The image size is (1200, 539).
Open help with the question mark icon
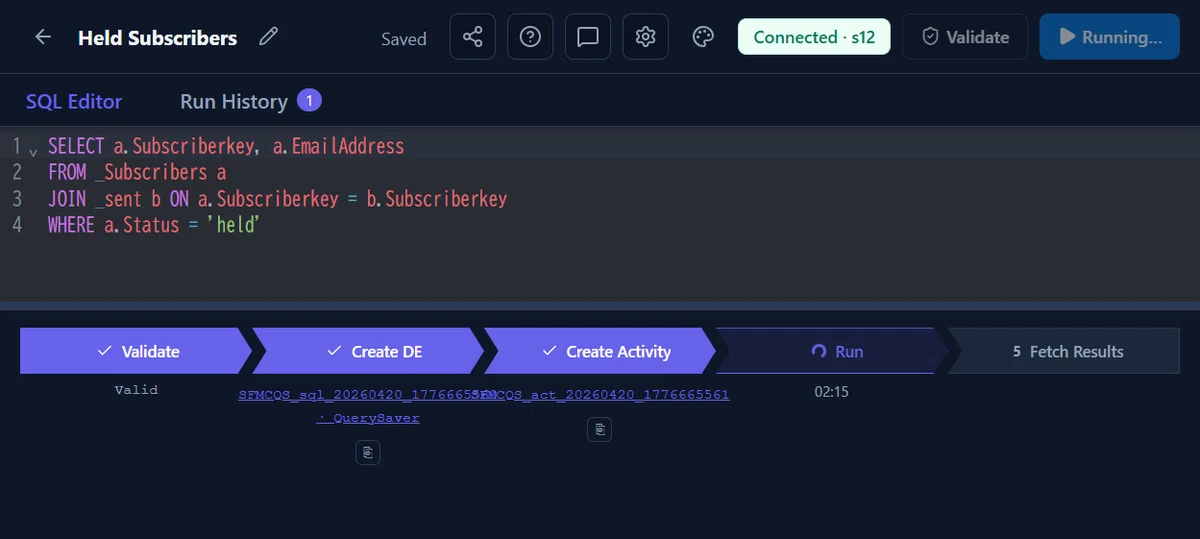(531, 37)
